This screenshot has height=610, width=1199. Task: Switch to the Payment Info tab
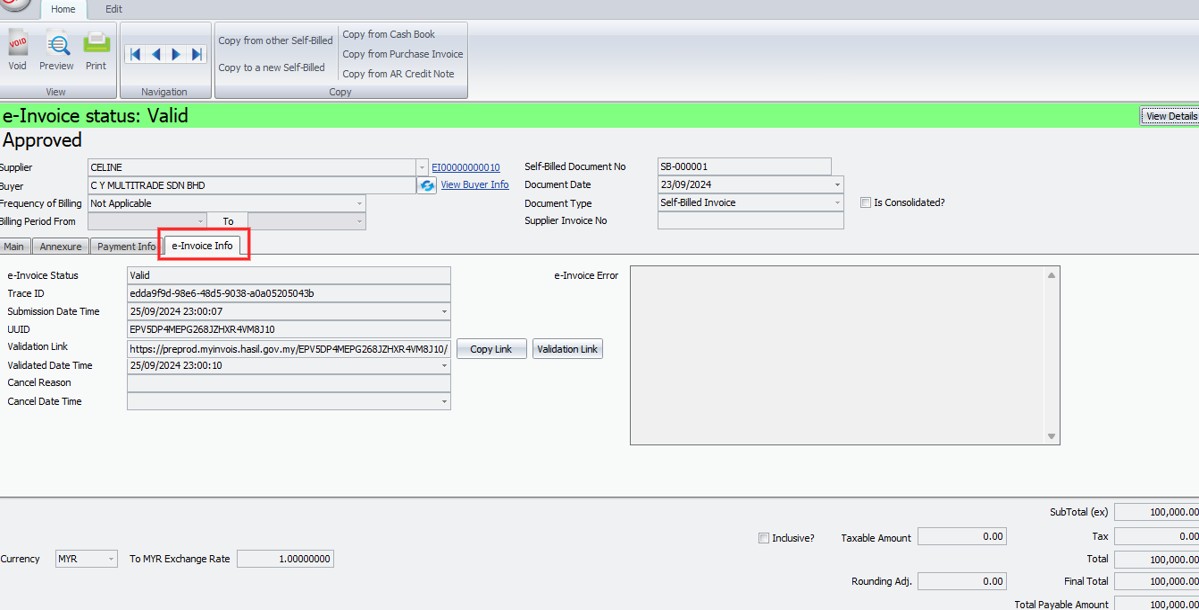tap(126, 246)
